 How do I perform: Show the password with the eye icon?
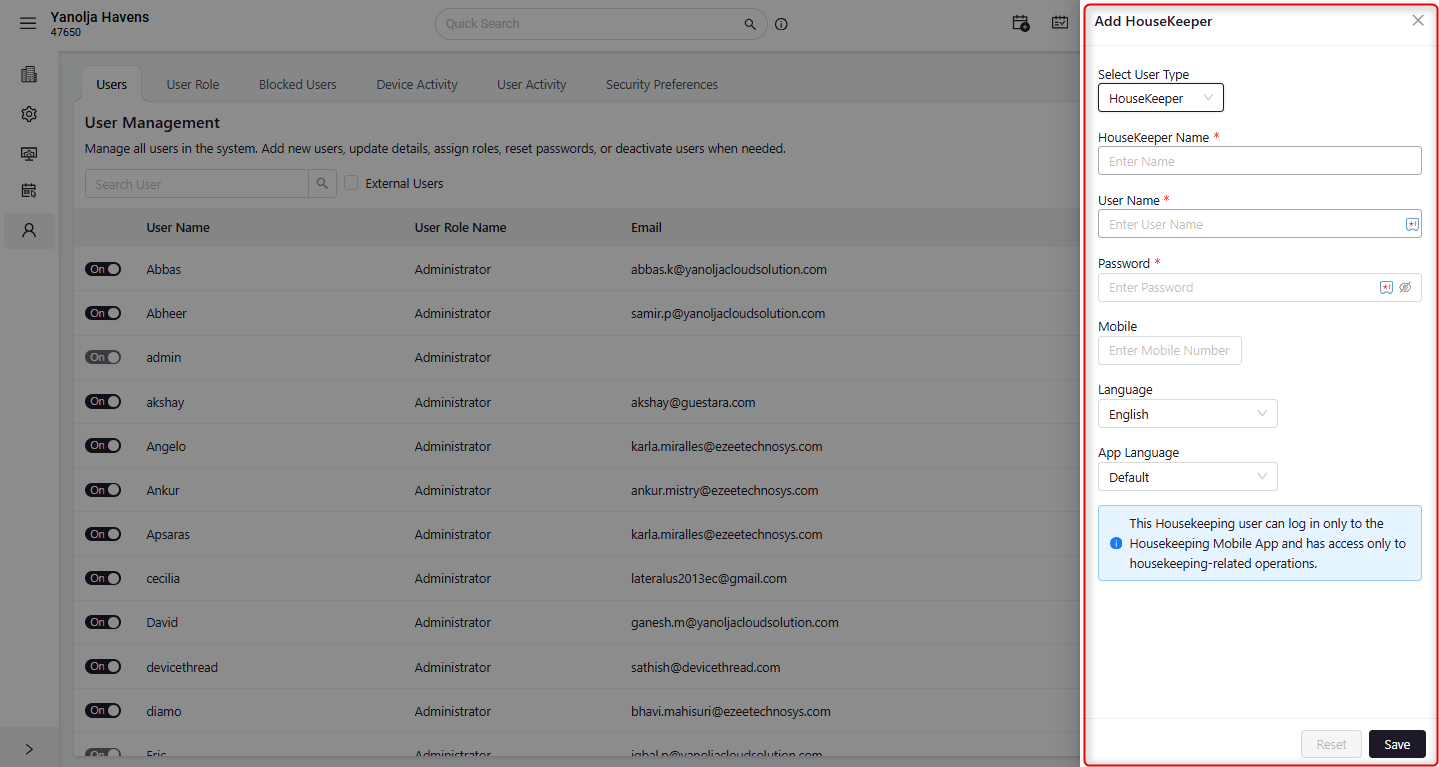1405,287
